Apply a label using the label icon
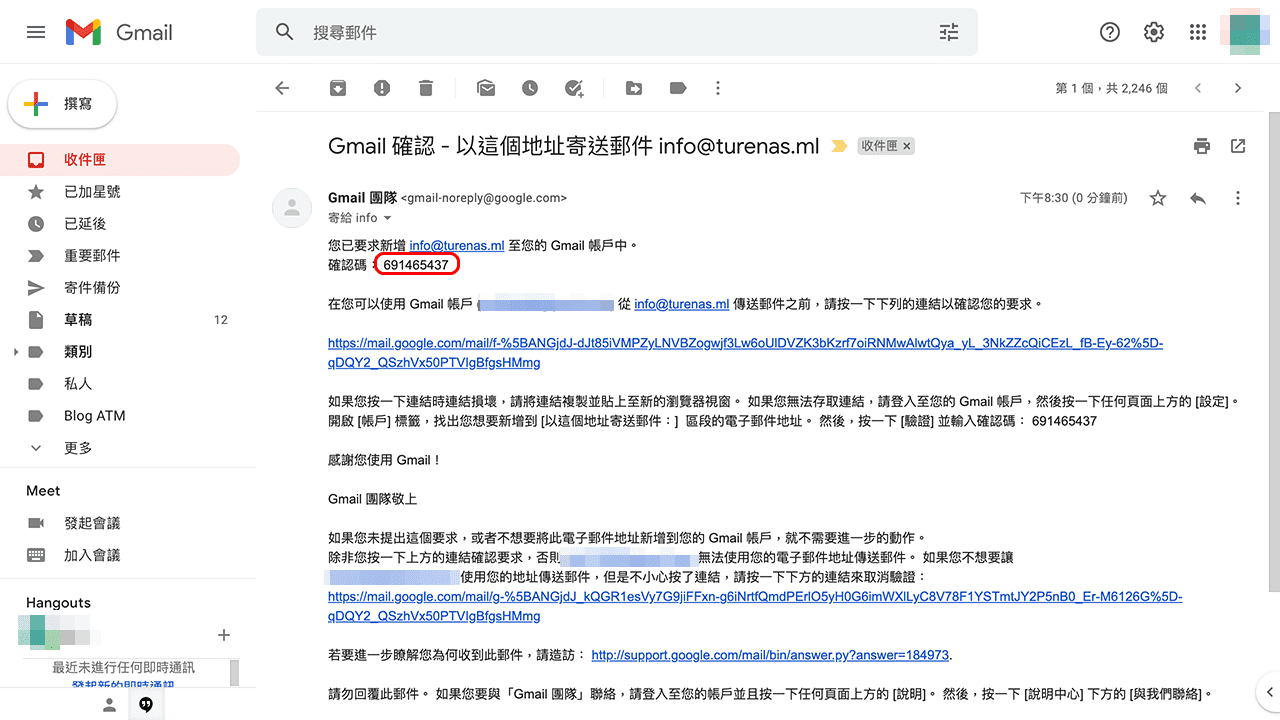This screenshot has width=1280, height=720. 677,88
